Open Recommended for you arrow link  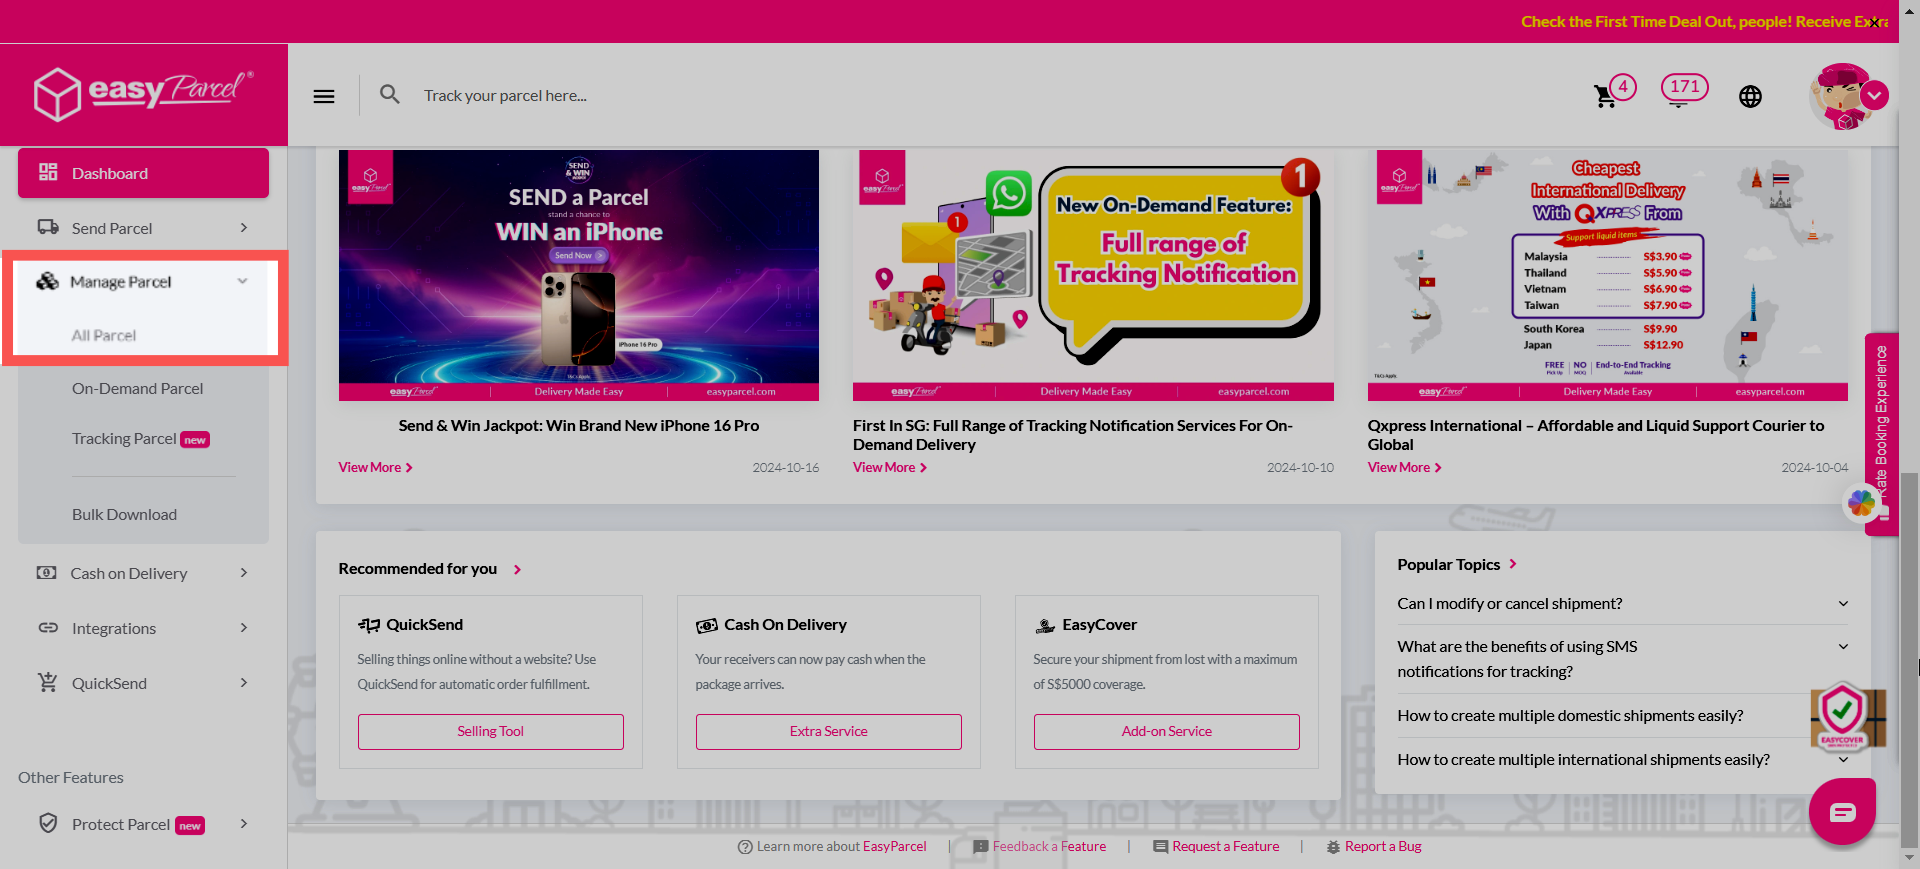pyautogui.click(x=517, y=569)
